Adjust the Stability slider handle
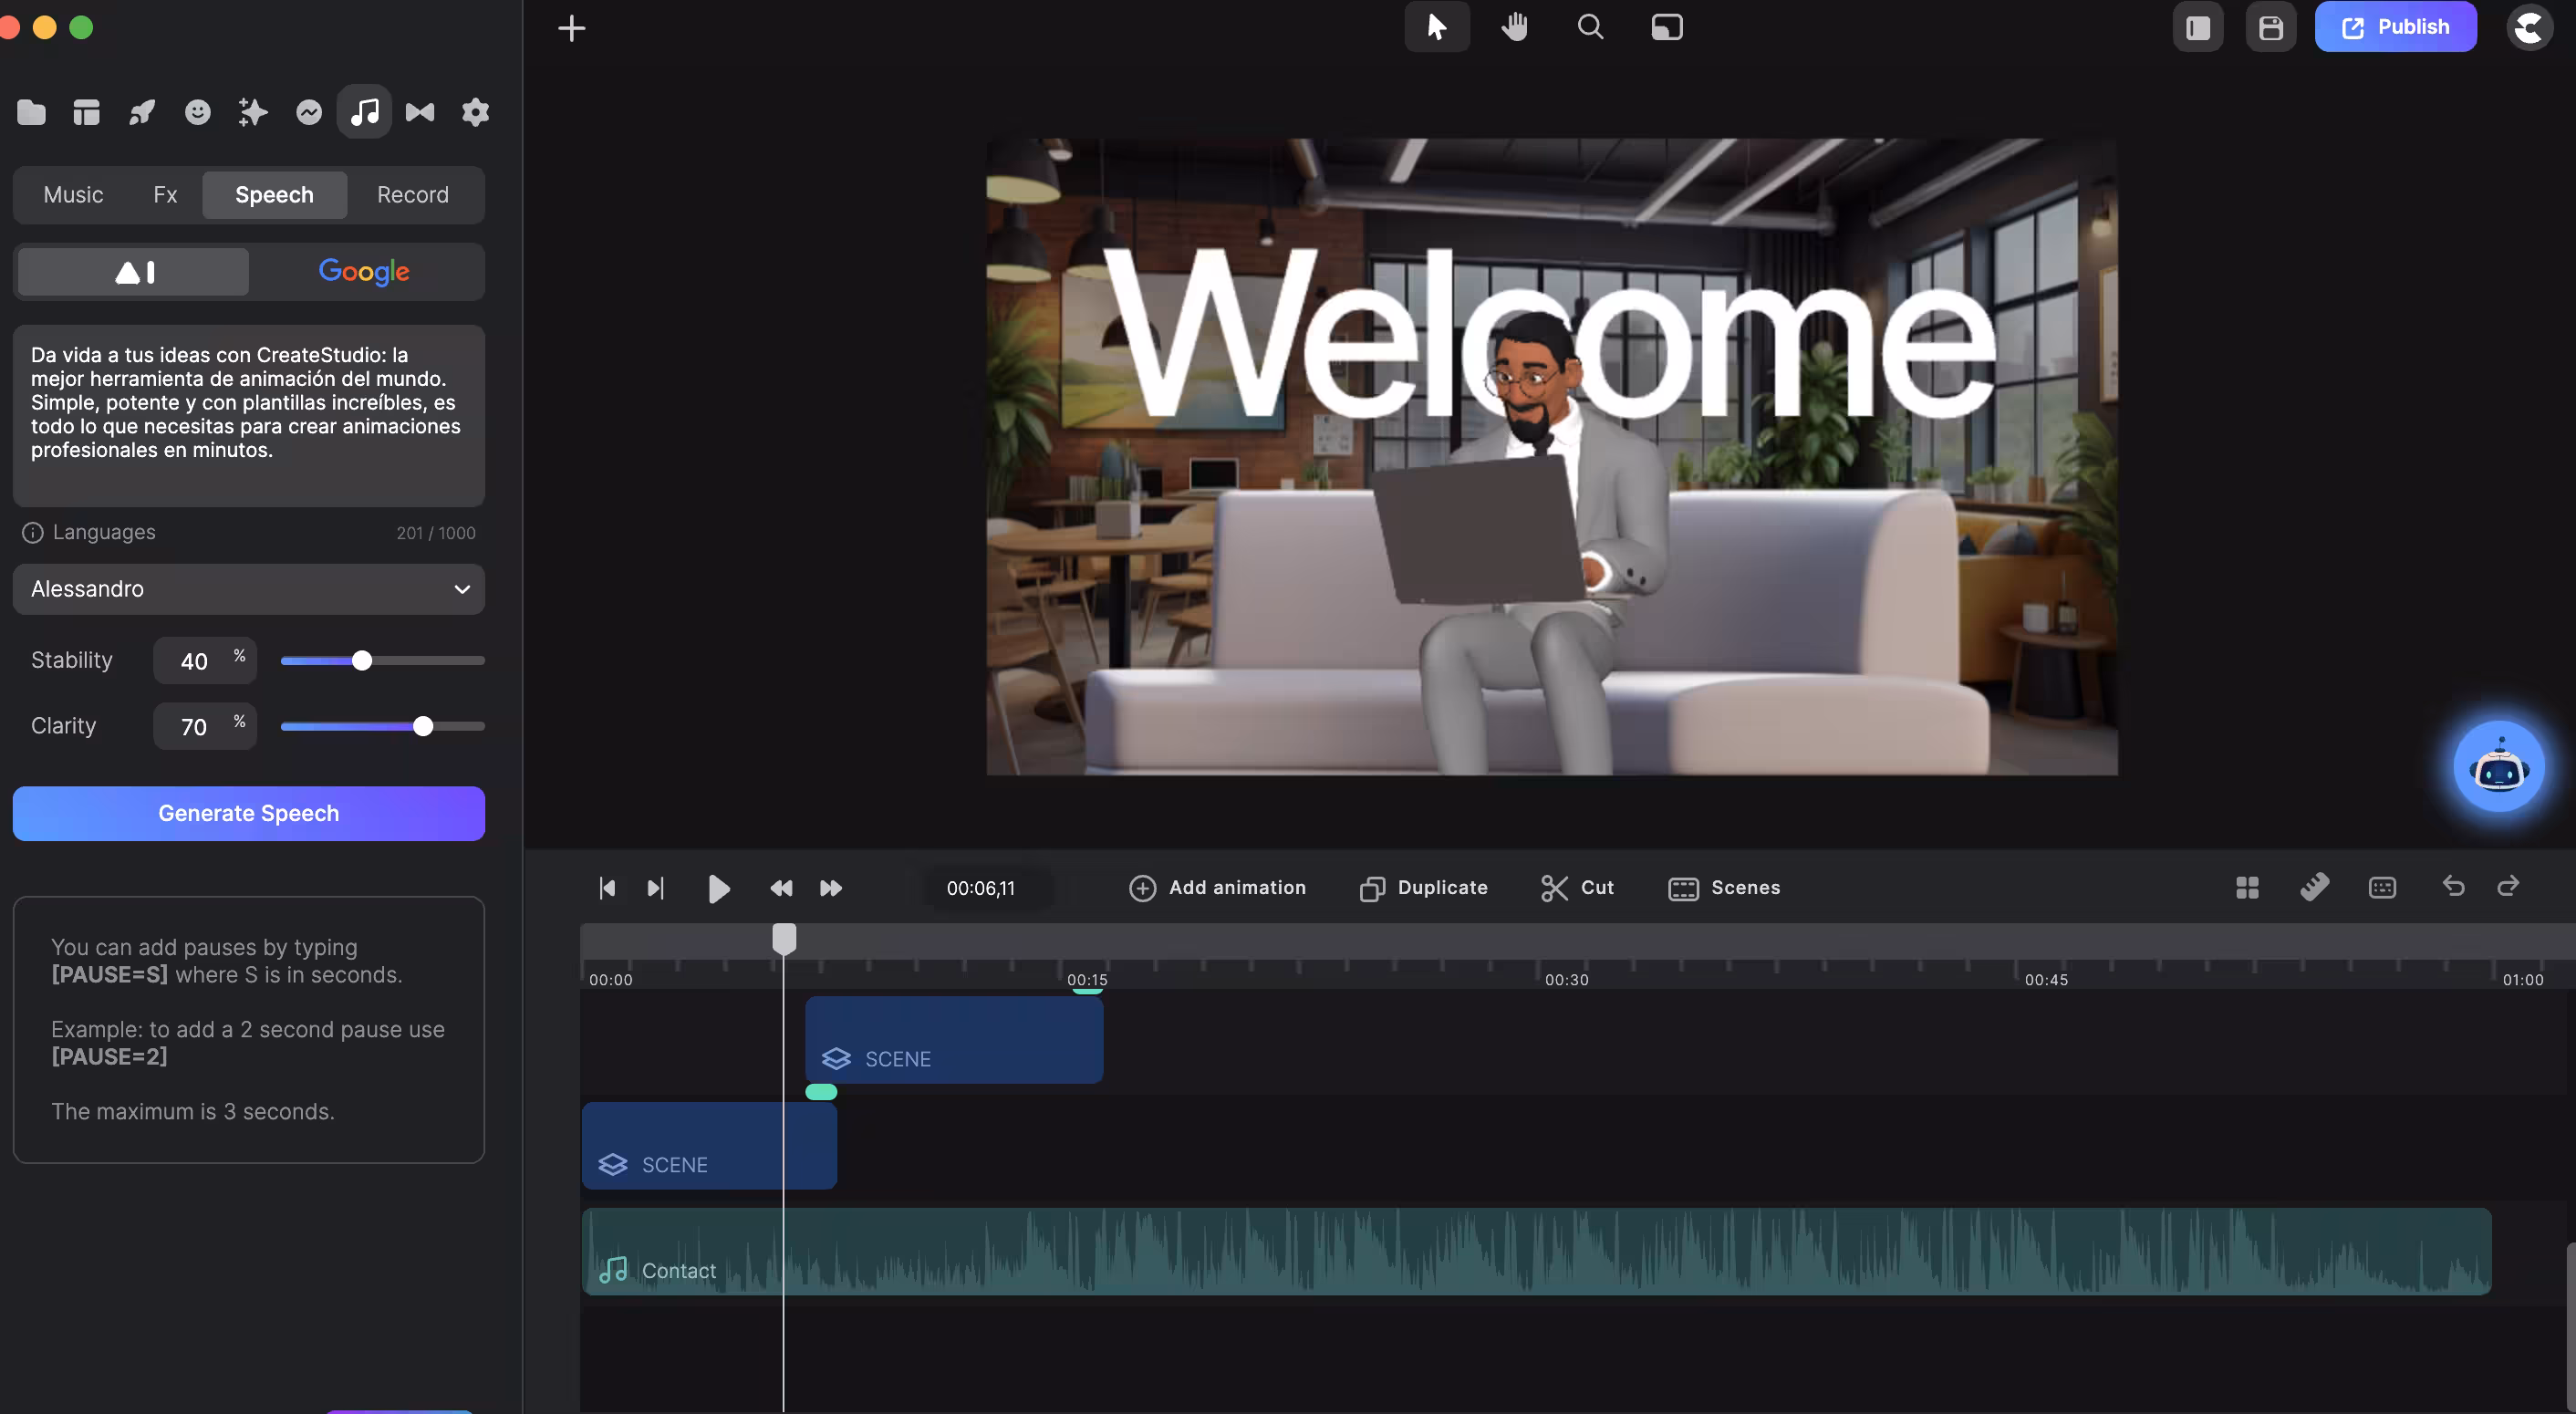 362,661
